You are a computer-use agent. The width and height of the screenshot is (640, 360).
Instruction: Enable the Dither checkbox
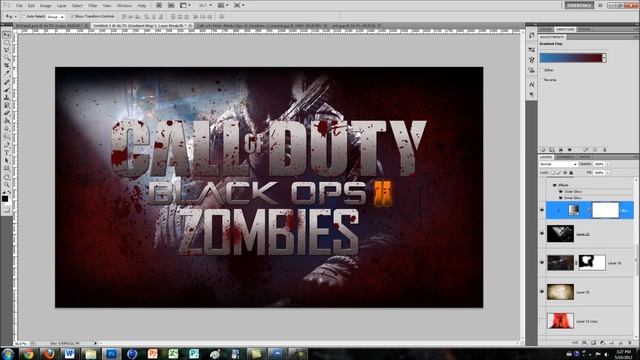tap(542, 70)
